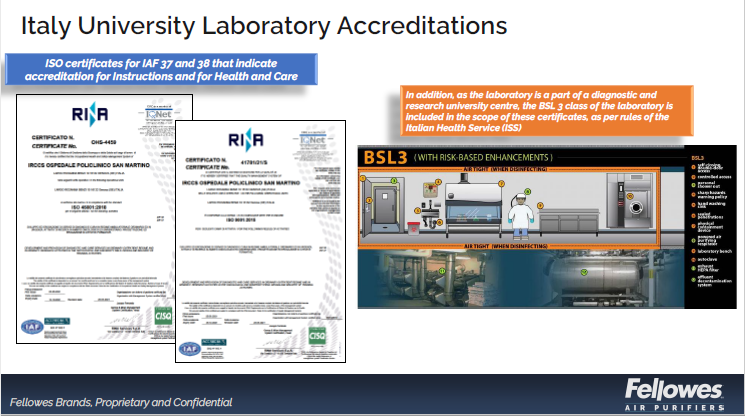
Task: Click 'Fellowes Brands, Proprietary and Confidential' footer text
Action: click(x=120, y=402)
